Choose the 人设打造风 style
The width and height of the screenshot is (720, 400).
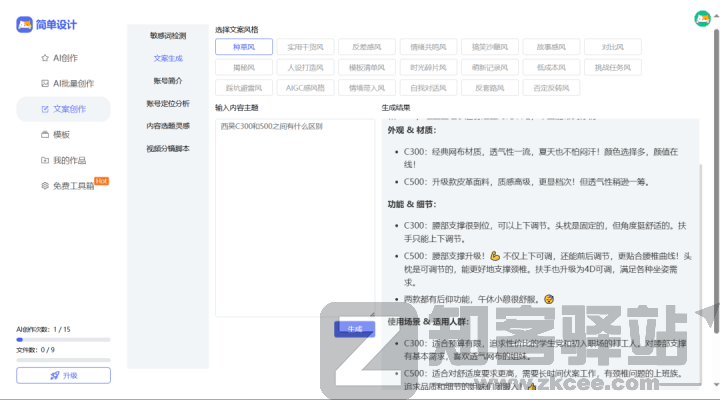tap(305, 68)
